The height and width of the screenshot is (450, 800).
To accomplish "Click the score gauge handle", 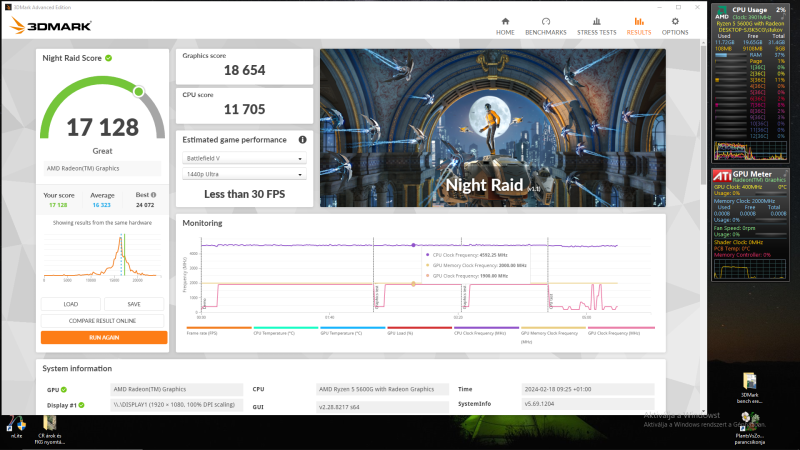I will 138,91.
